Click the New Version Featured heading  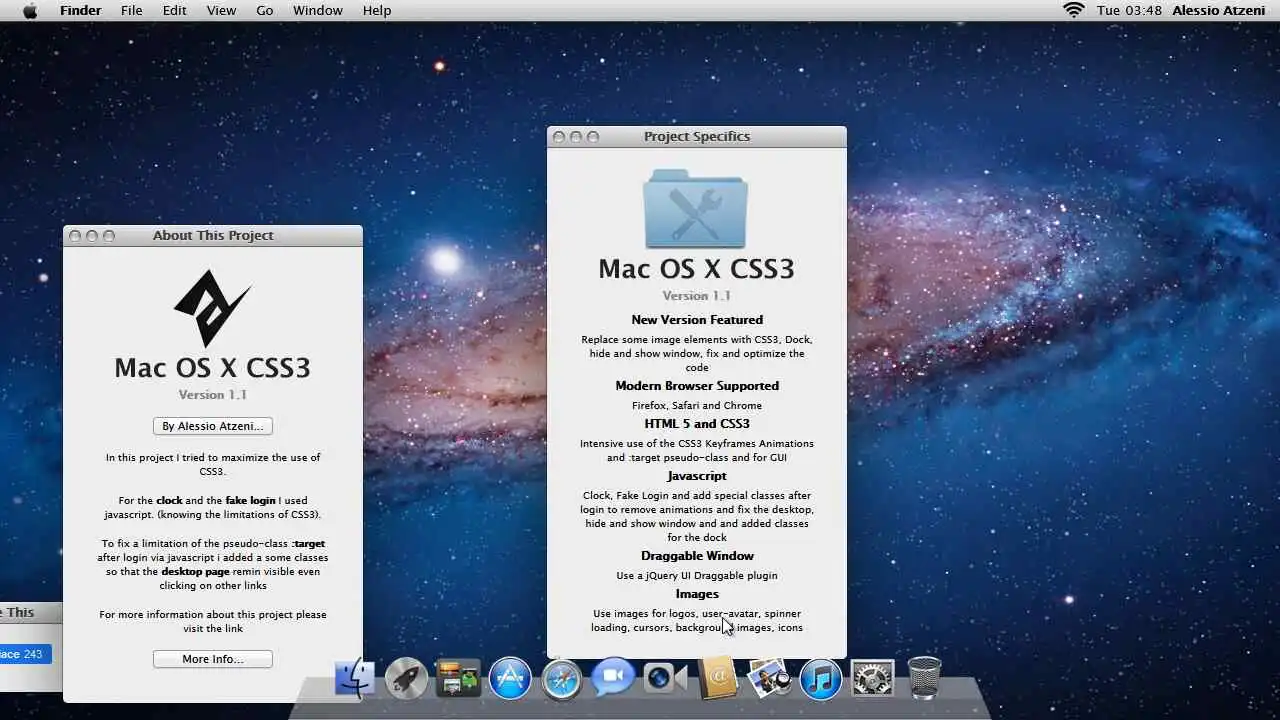pyautogui.click(x=697, y=320)
